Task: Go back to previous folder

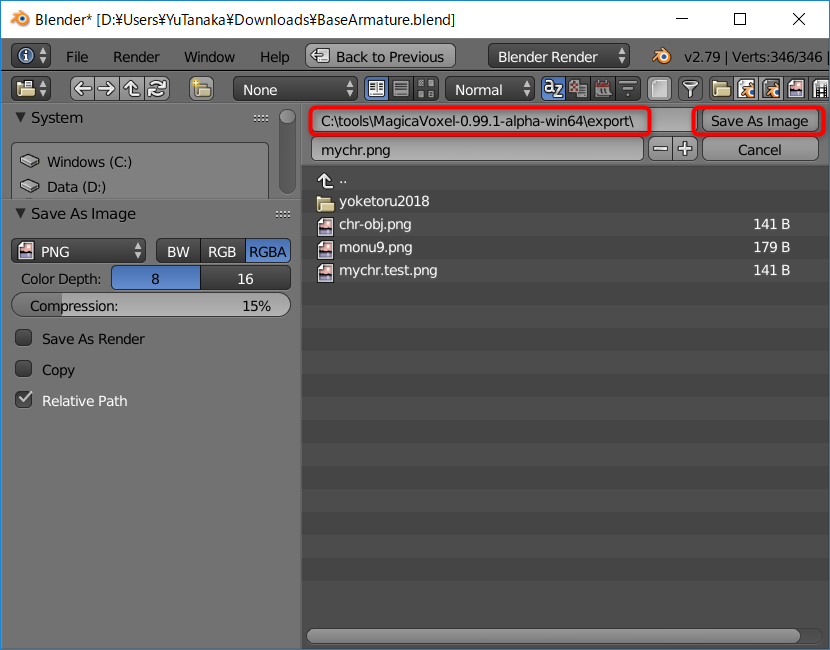Action: (83, 88)
